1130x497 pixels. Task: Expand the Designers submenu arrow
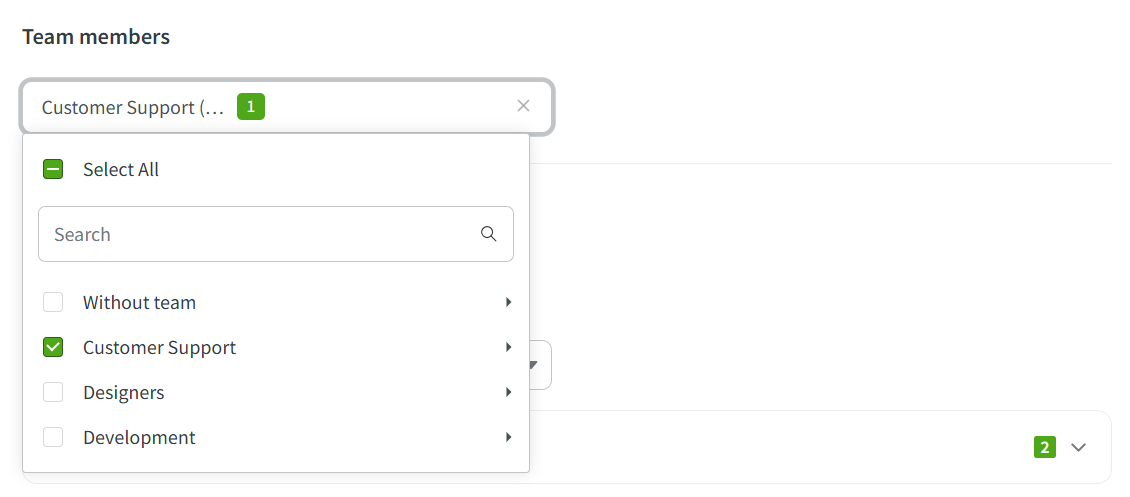pos(509,393)
